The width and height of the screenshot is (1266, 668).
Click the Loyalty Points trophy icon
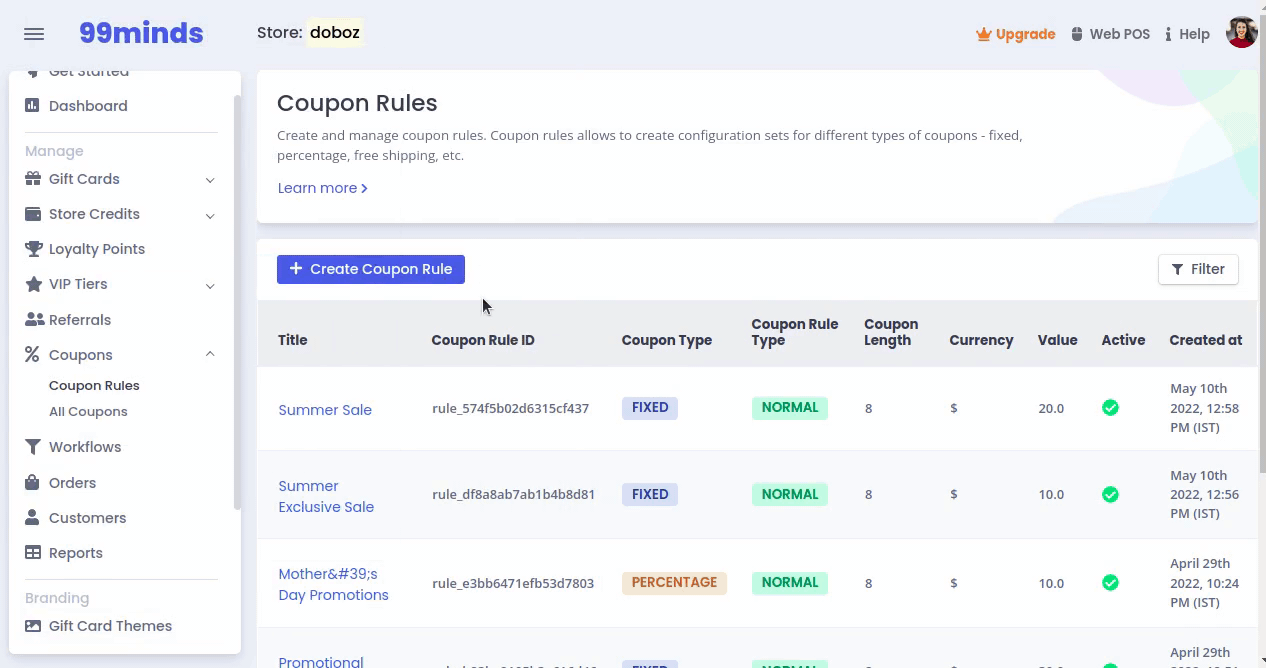(x=33, y=249)
